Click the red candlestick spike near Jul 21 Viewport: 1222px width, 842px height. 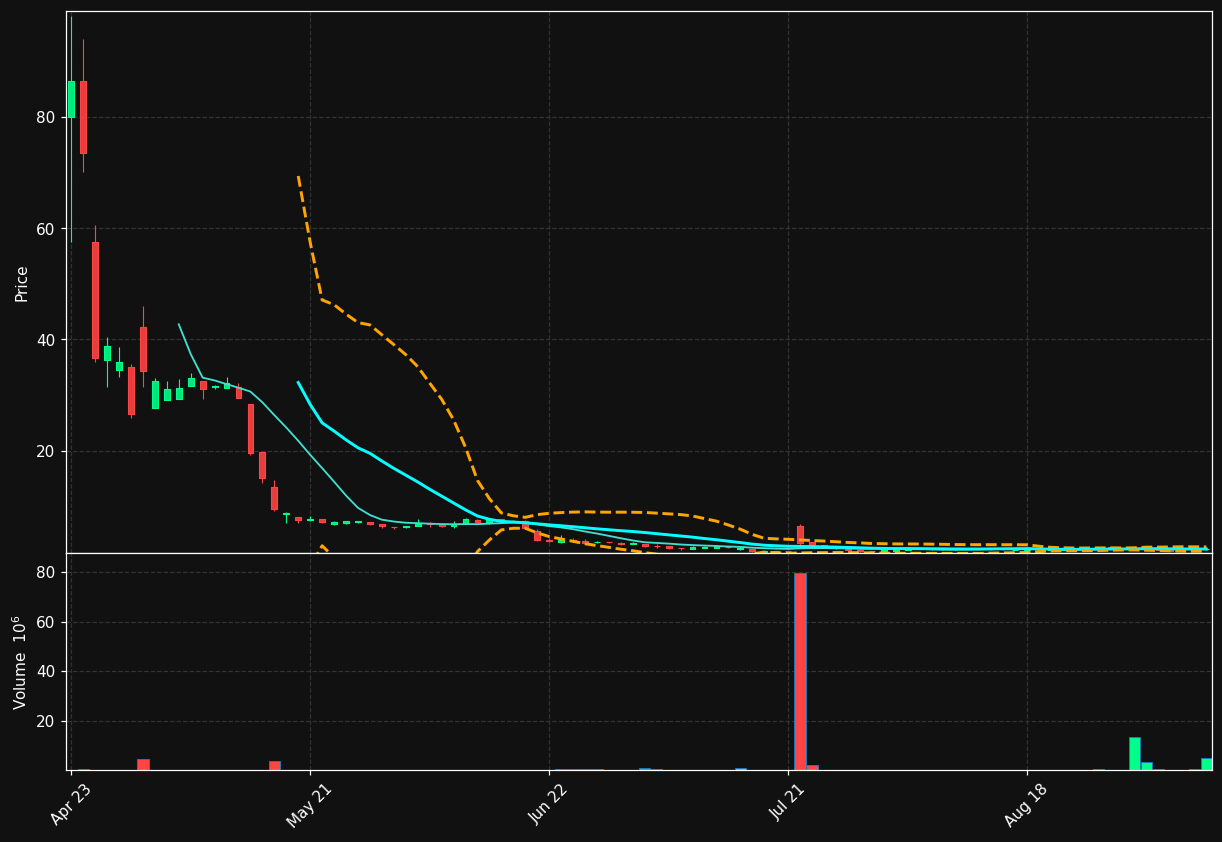(800, 535)
